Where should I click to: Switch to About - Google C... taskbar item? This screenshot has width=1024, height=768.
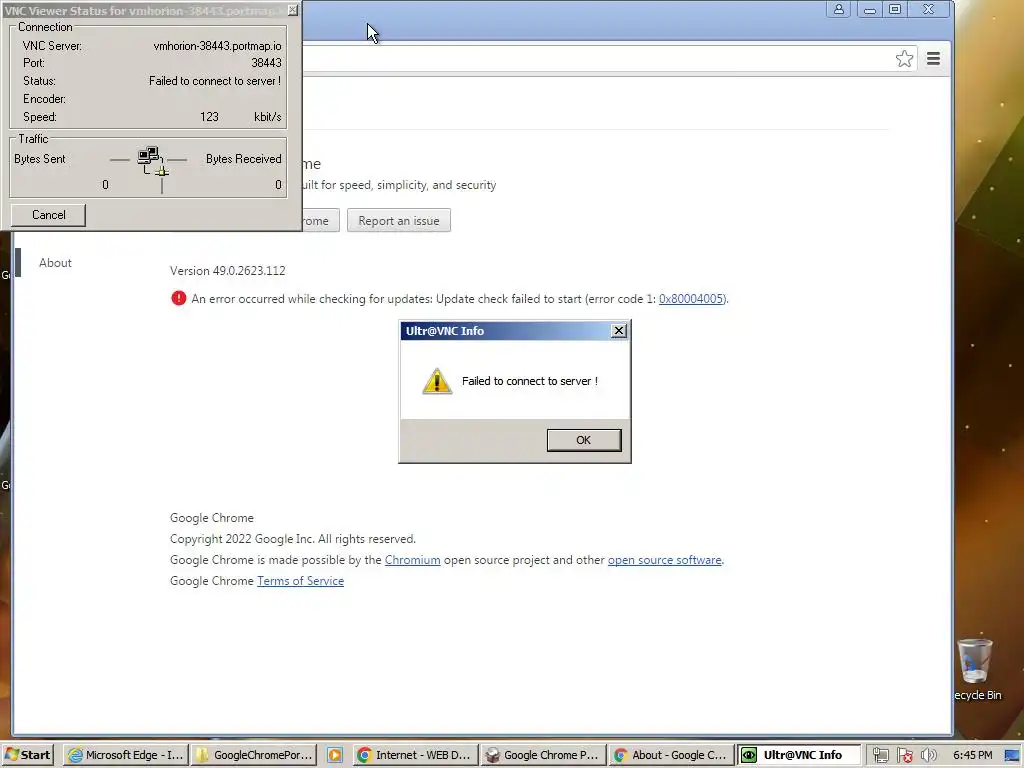(671, 755)
